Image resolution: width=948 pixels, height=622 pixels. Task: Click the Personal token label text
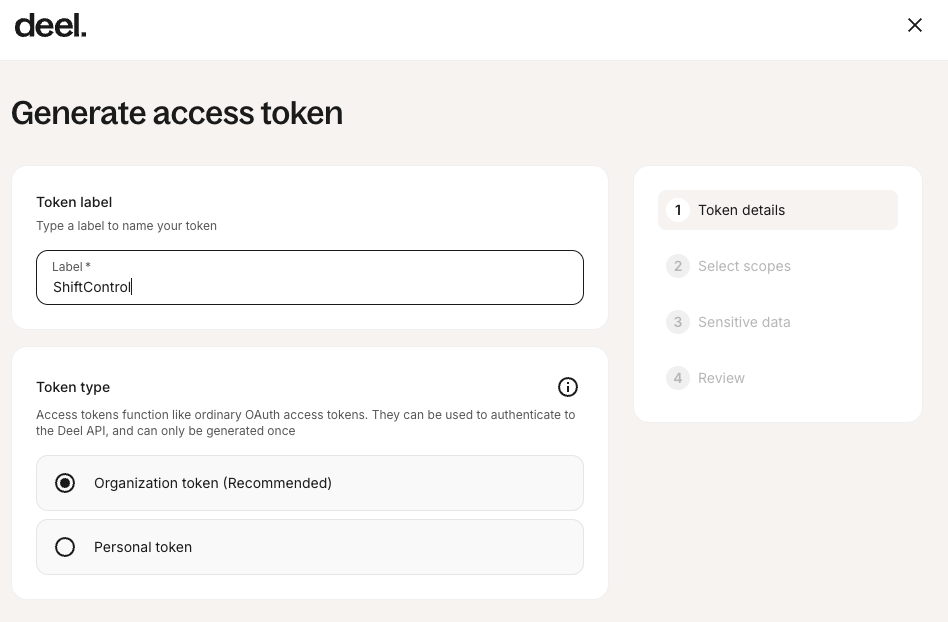tap(143, 547)
